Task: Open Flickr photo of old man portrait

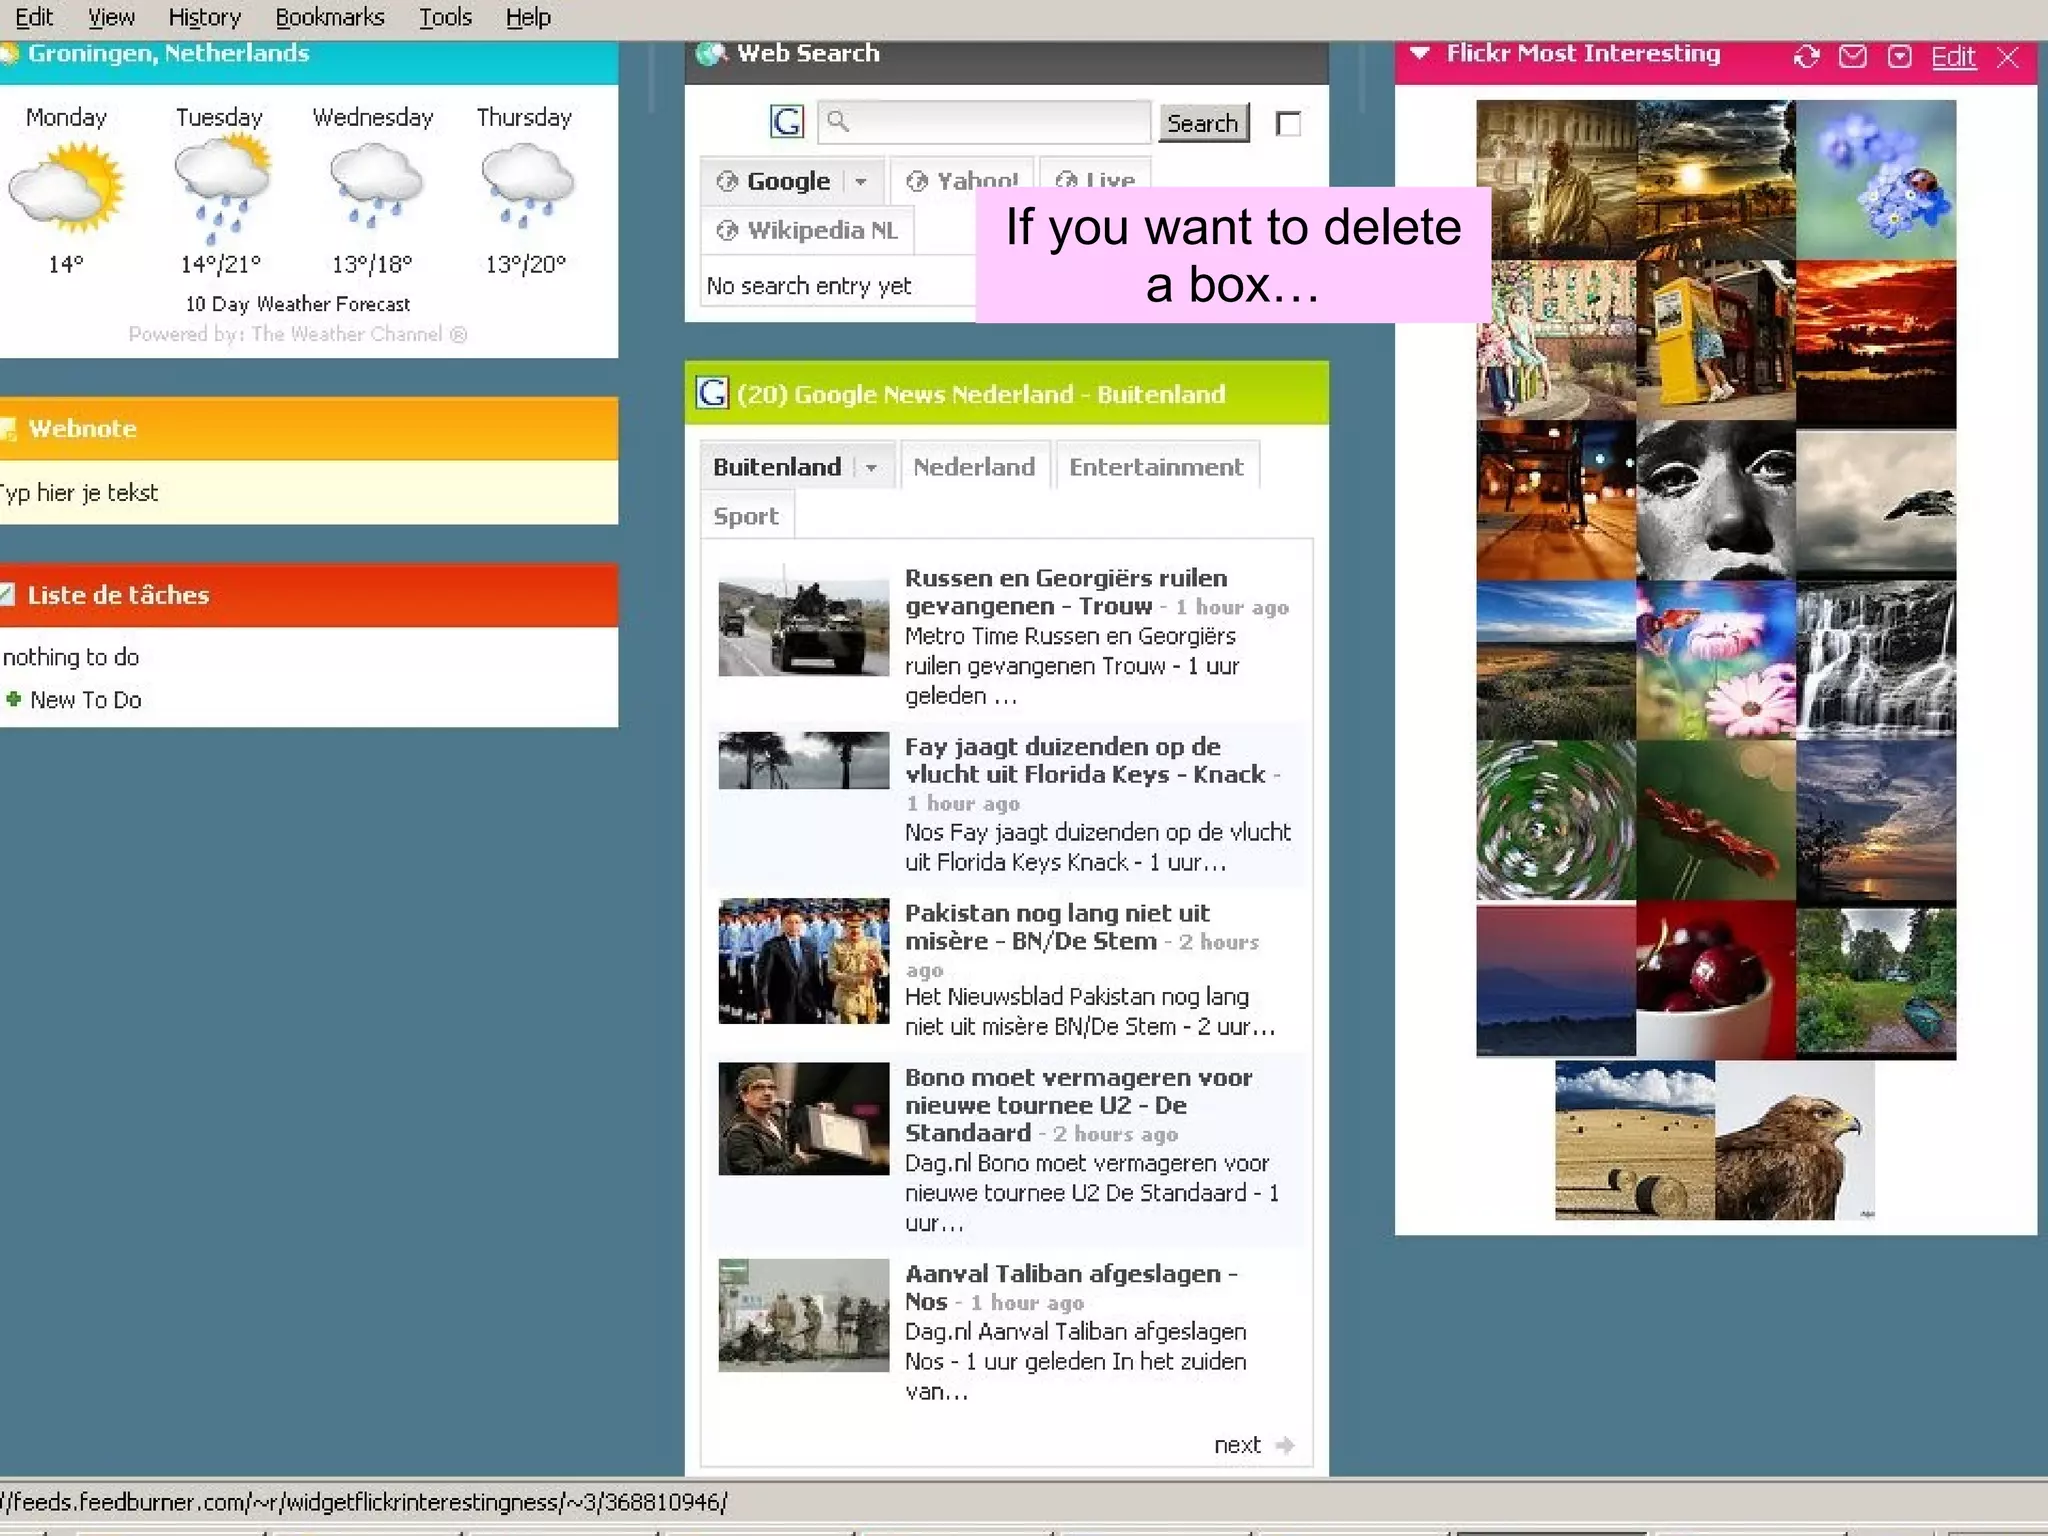Action: 1556,180
